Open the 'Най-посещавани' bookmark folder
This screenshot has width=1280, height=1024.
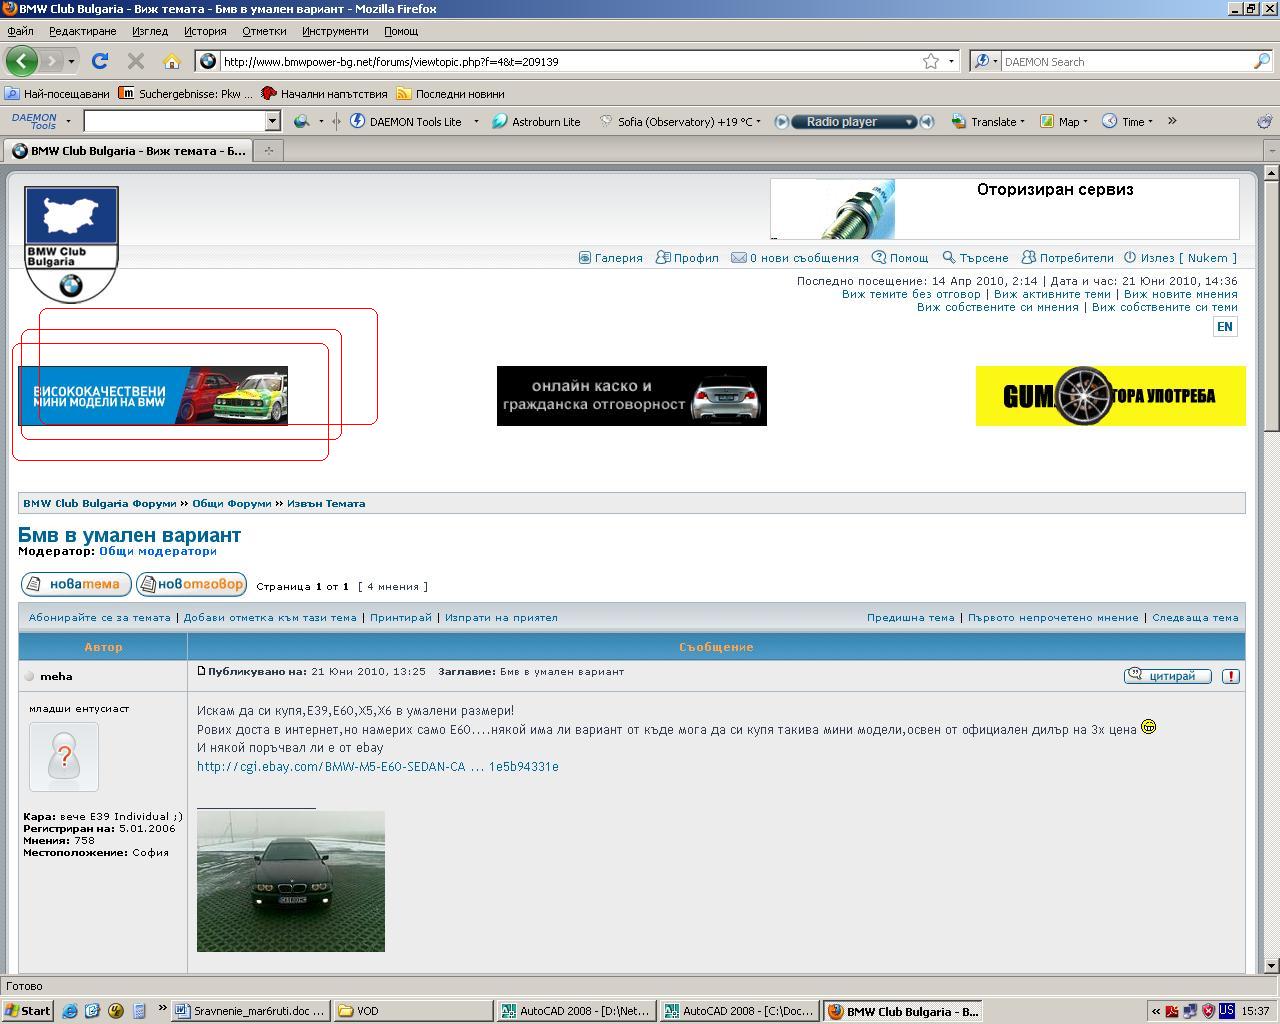(x=57, y=94)
